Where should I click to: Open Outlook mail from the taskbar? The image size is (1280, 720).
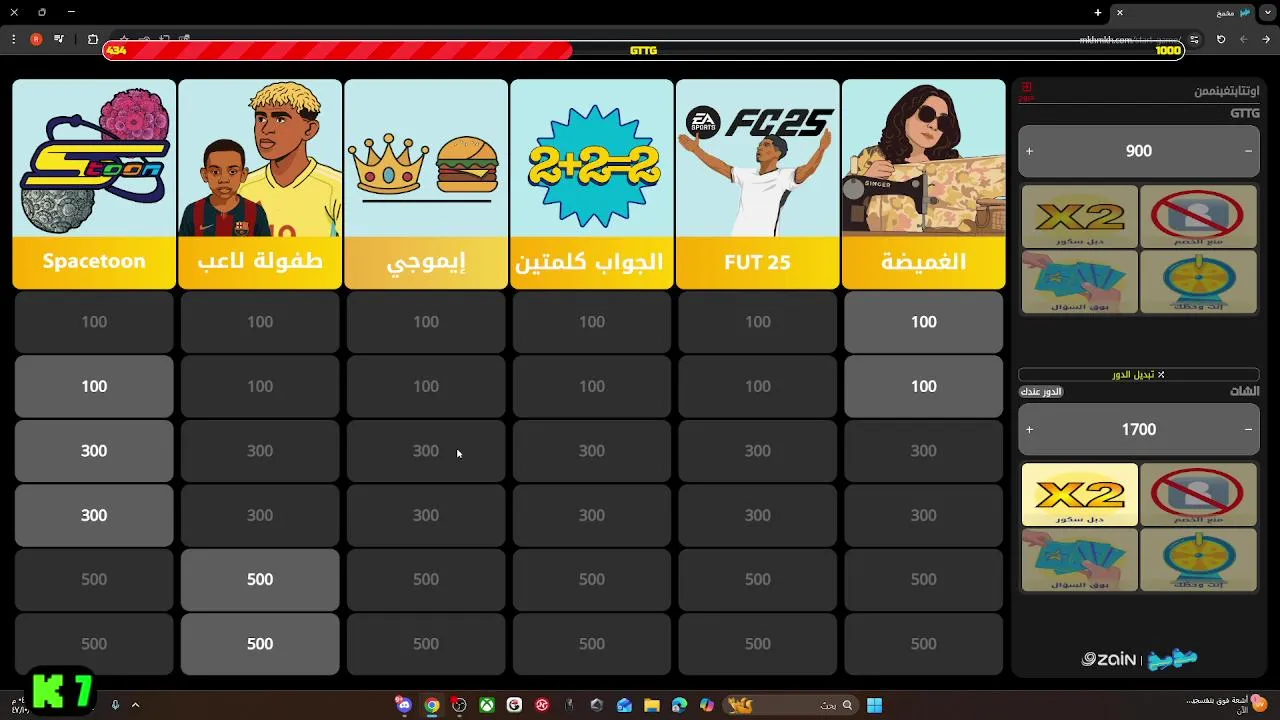click(624, 705)
